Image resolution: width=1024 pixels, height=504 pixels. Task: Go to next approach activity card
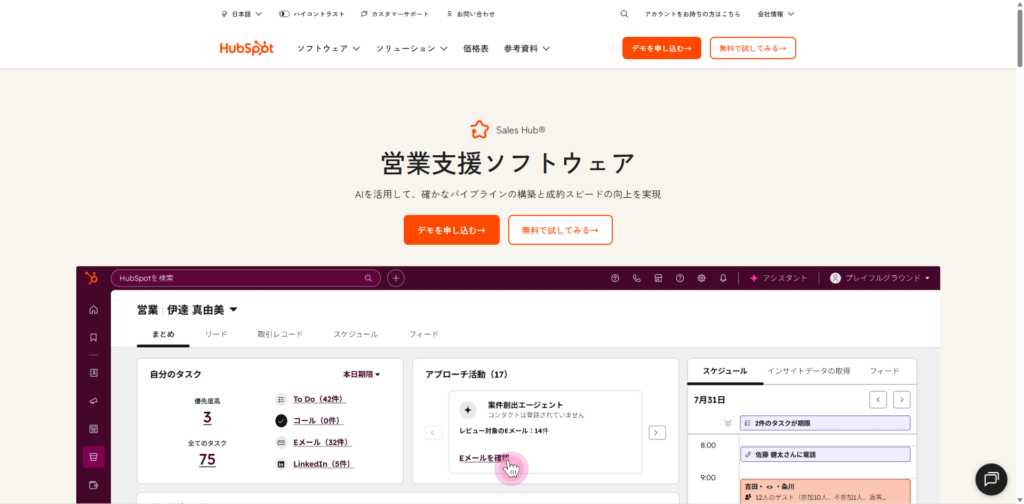tap(657, 432)
